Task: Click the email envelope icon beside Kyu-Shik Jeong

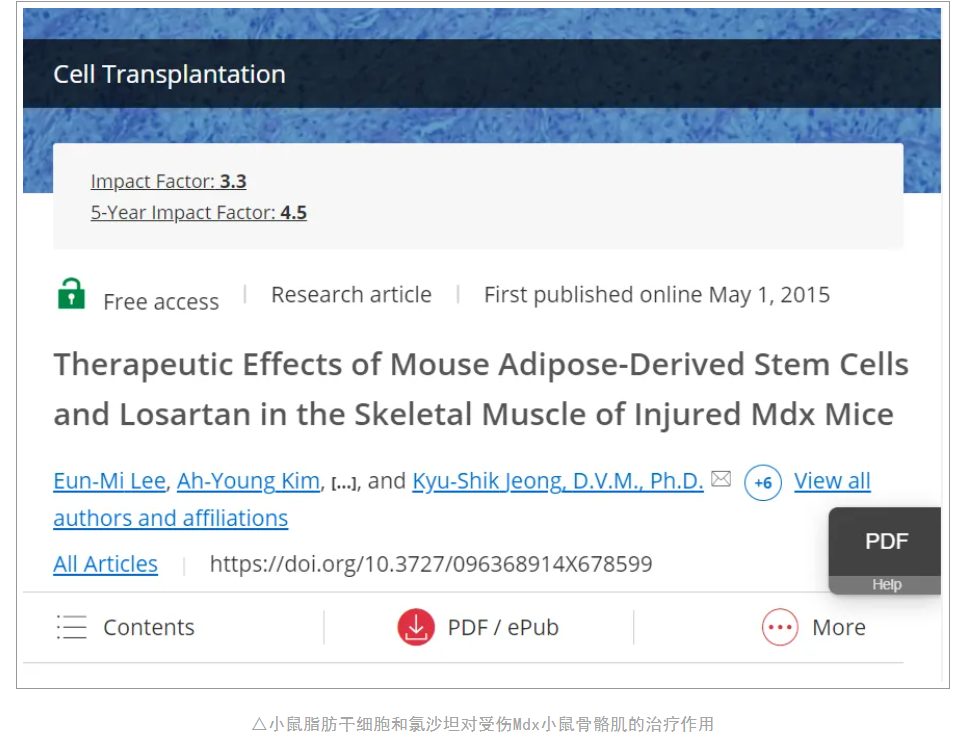Action: [x=722, y=479]
